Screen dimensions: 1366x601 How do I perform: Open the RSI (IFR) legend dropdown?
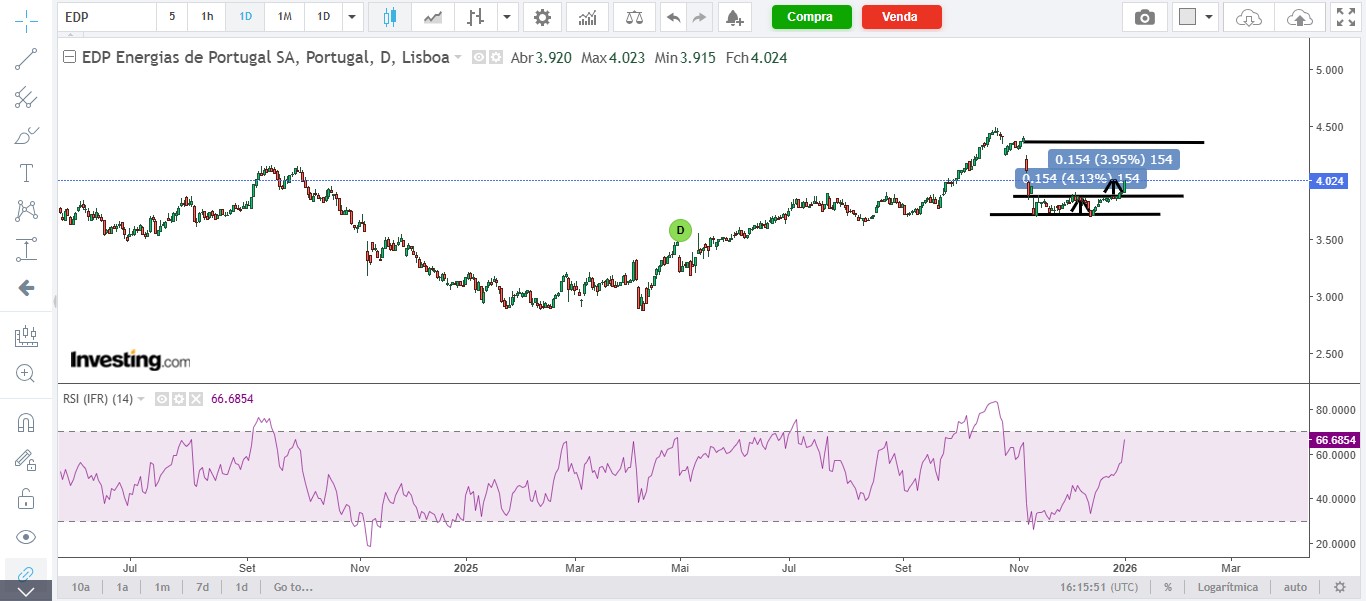(141, 399)
